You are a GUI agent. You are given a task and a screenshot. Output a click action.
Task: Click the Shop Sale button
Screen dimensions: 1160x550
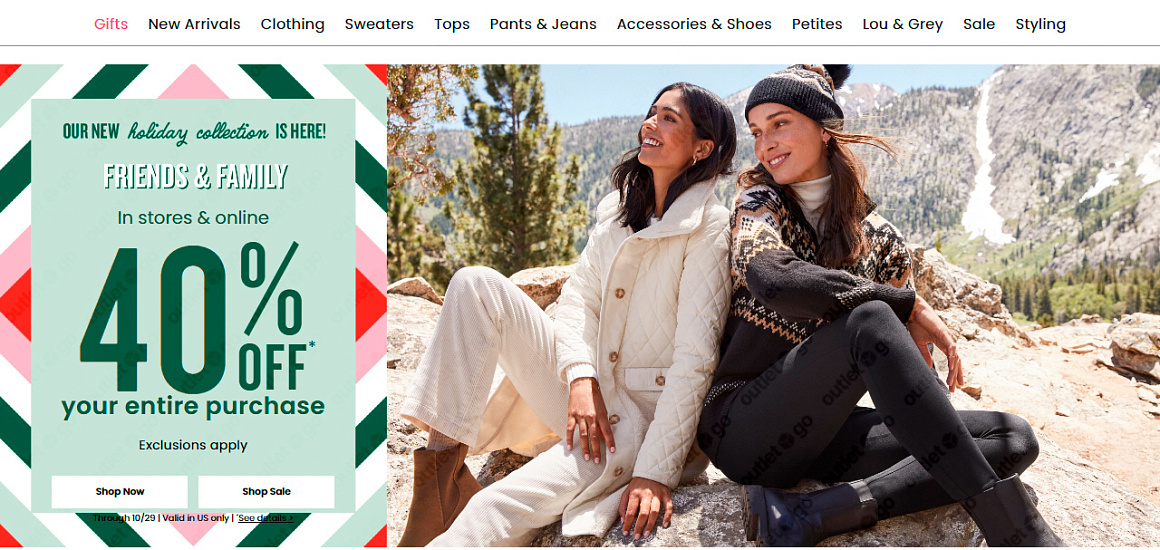(x=266, y=492)
